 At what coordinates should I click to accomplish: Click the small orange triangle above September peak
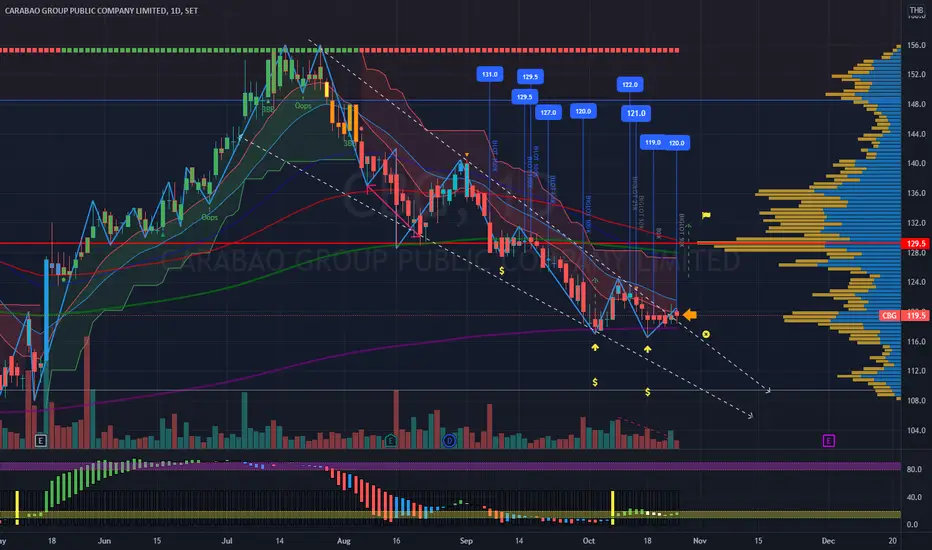(467, 155)
